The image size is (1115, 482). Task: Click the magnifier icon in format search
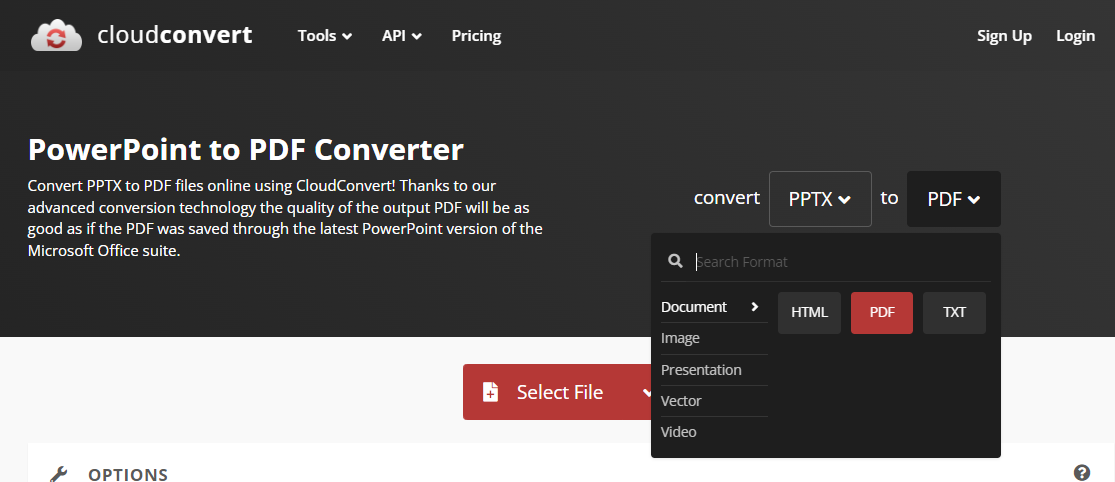[x=676, y=261]
